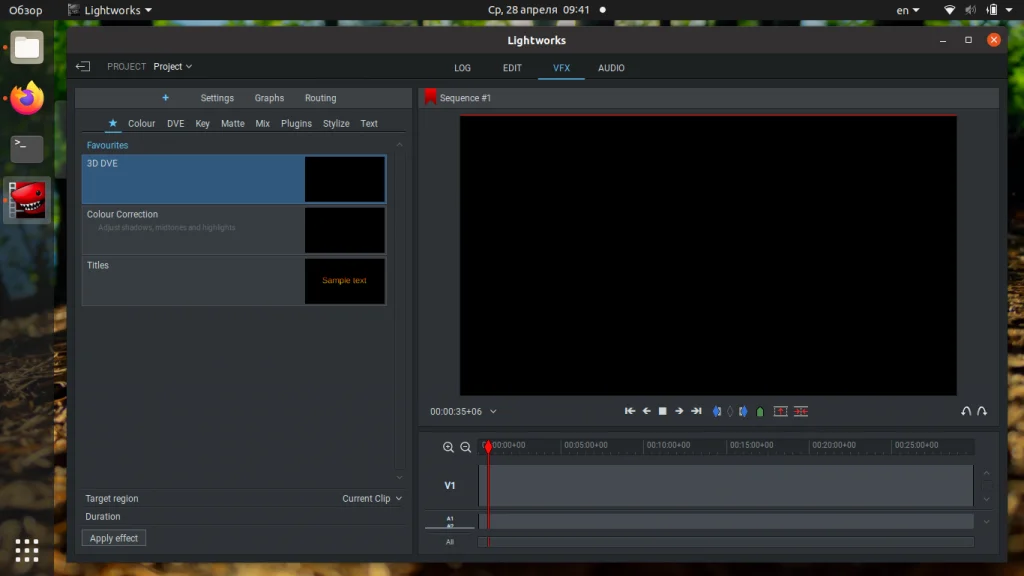1024x576 pixels.
Task: Open the timecode display dropdown arrow
Action: click(493, 412)
